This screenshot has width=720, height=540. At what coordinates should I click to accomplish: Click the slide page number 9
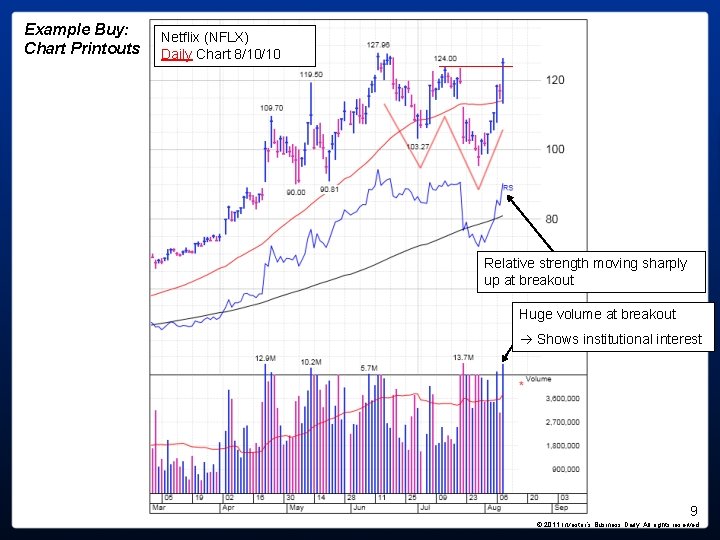694,511
